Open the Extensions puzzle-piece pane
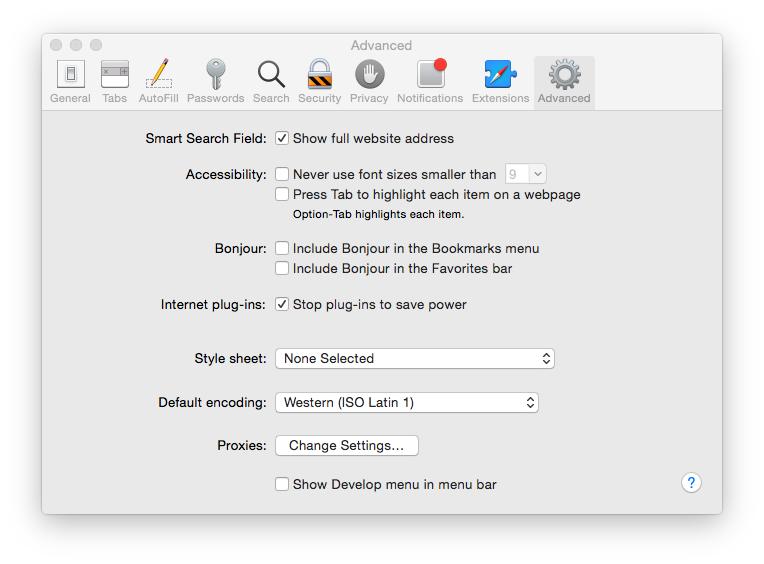 coord(500,81)
